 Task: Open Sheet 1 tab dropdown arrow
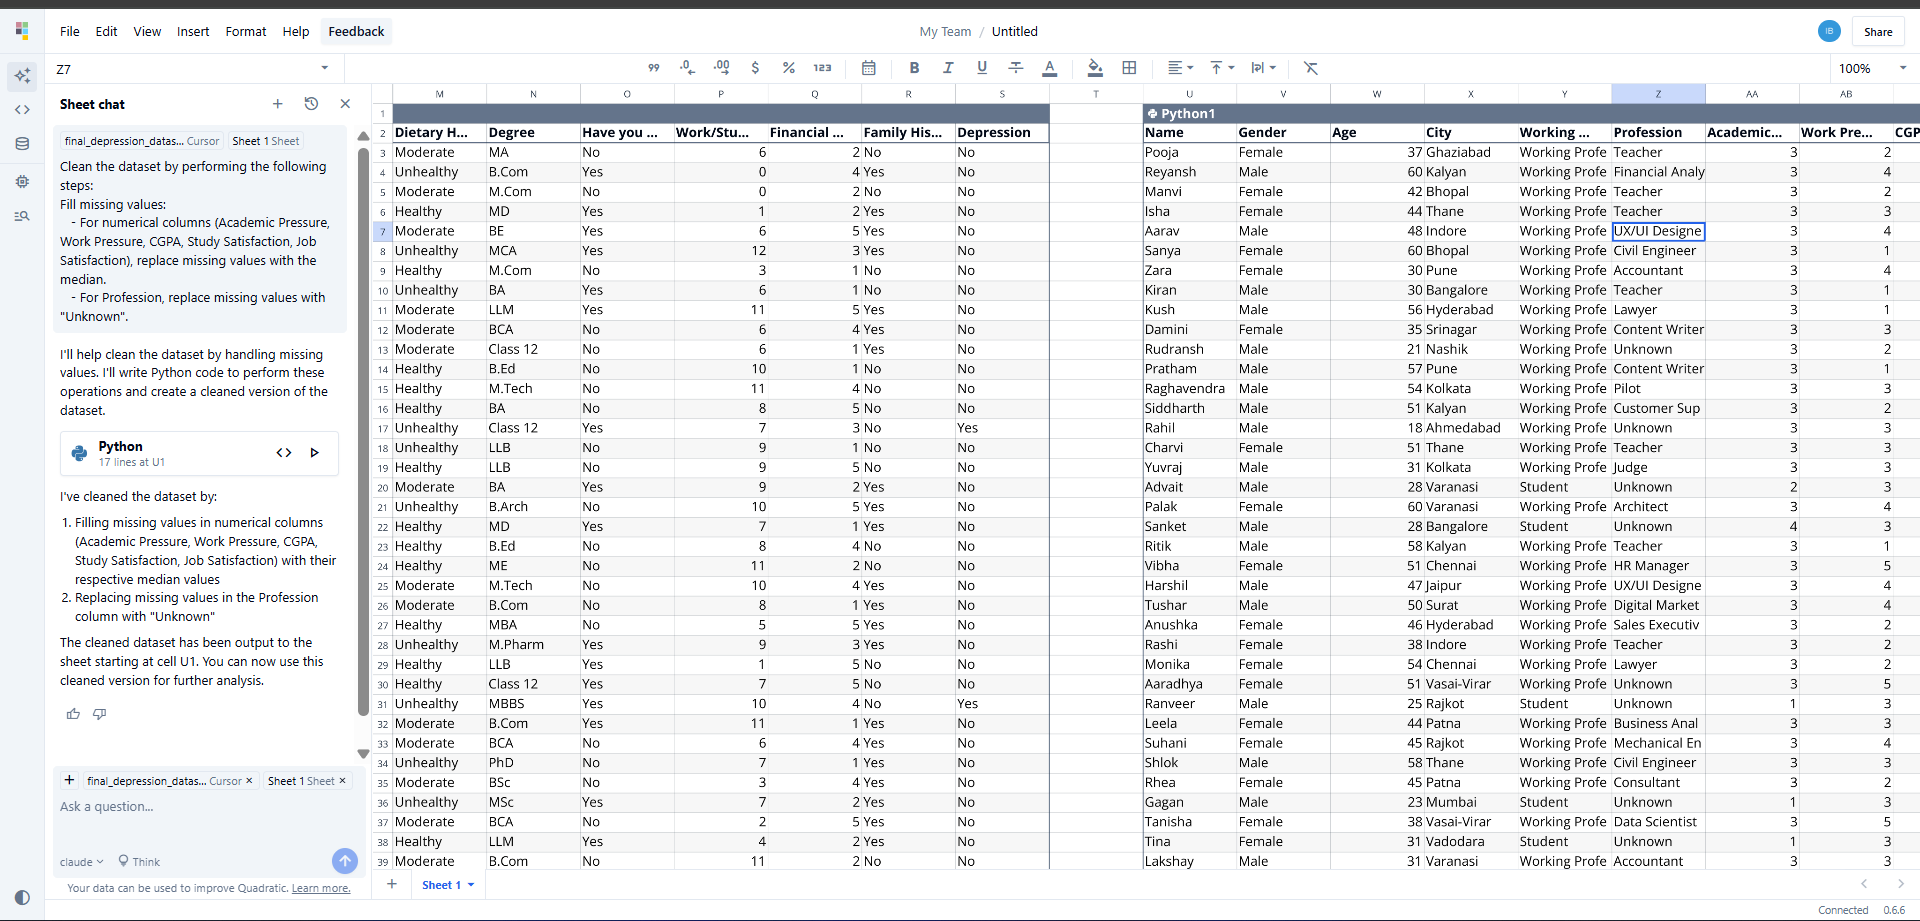tap(471, 885)
